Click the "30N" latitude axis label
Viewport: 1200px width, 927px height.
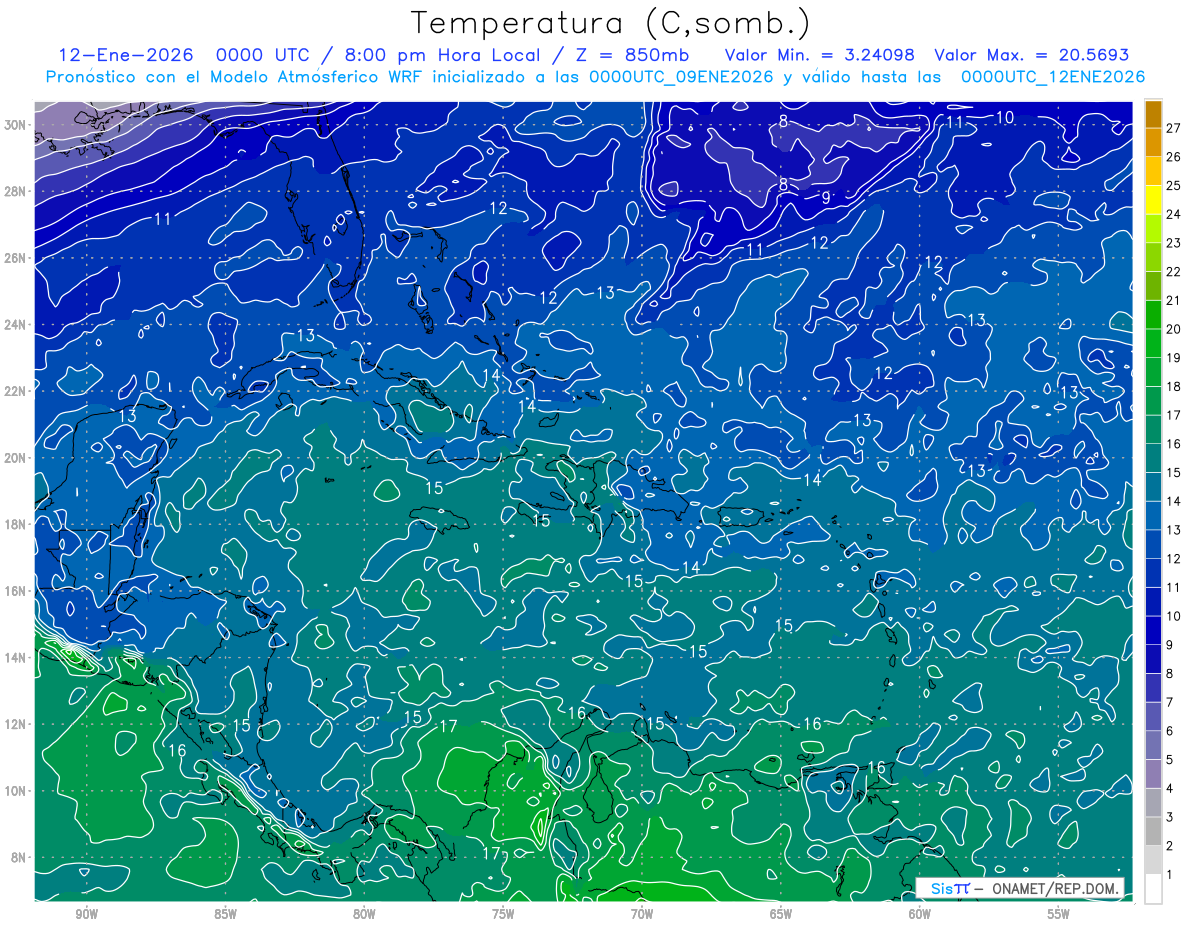15,125
